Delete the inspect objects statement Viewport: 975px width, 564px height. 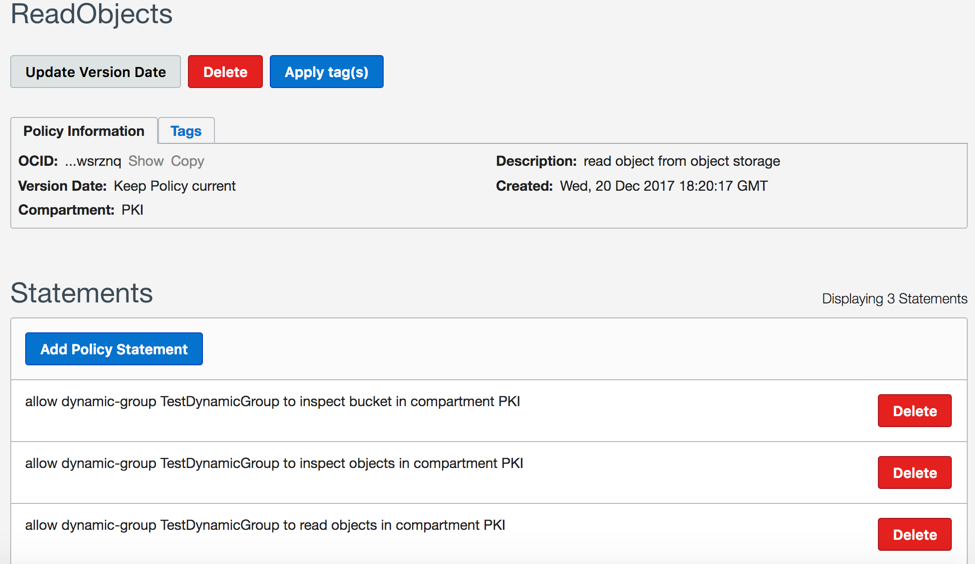click(x=914, y=473)
